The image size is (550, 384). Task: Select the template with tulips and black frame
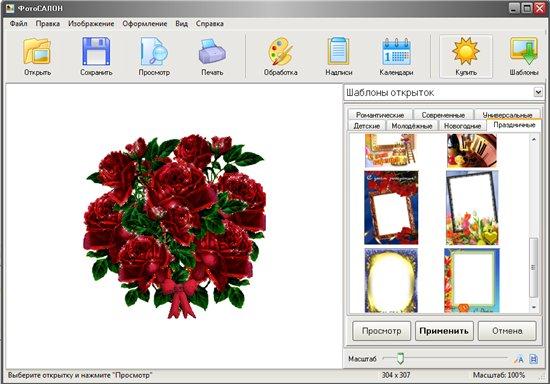tap(472, 208)
